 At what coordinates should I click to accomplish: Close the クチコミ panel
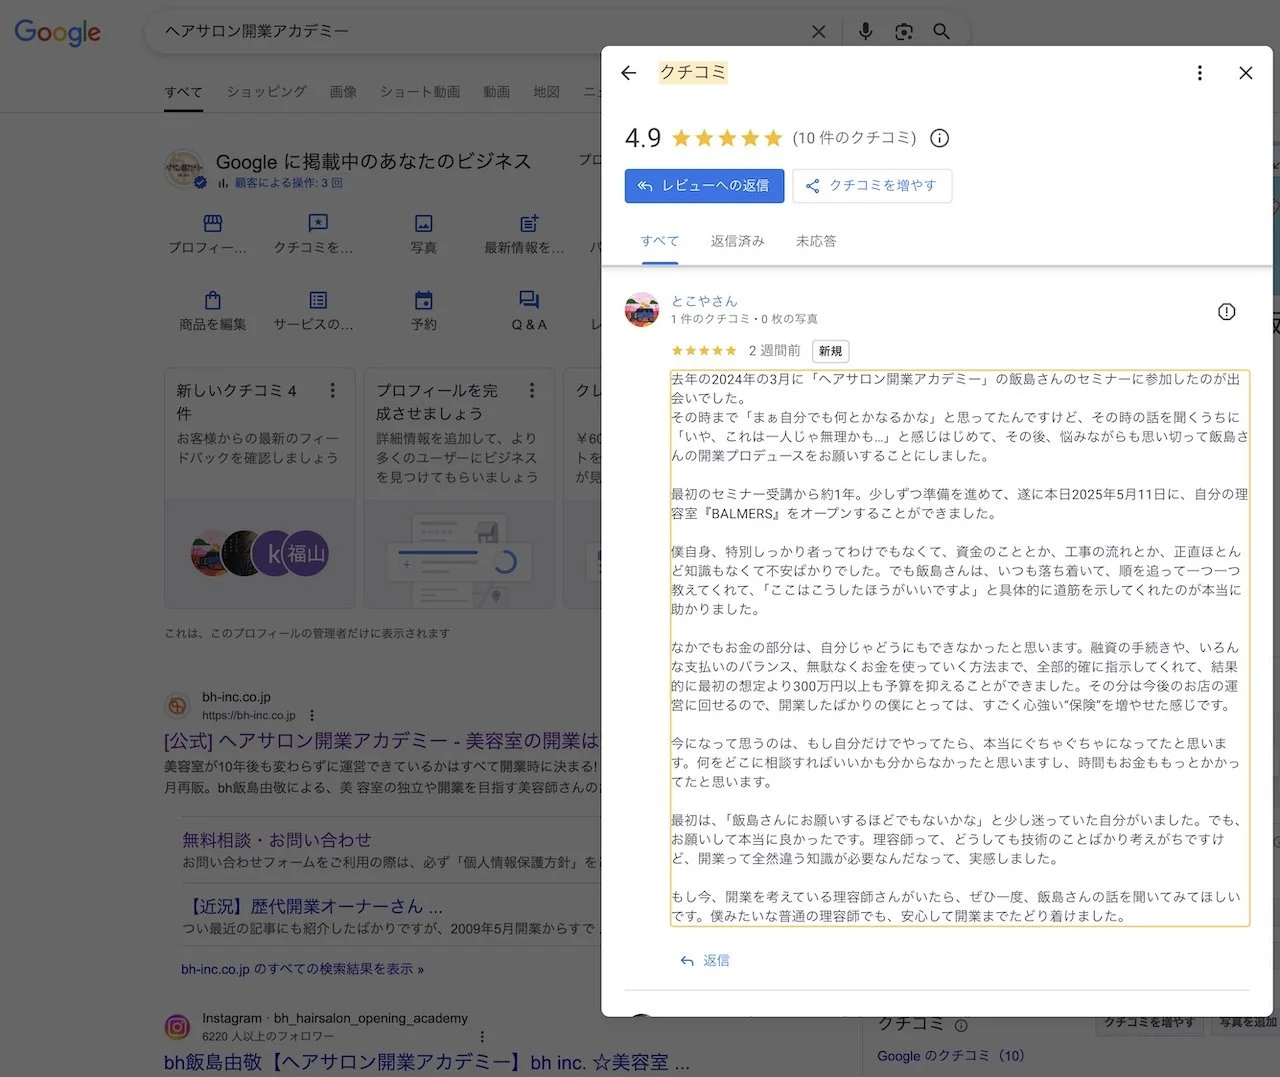(x=1246, y=73)
